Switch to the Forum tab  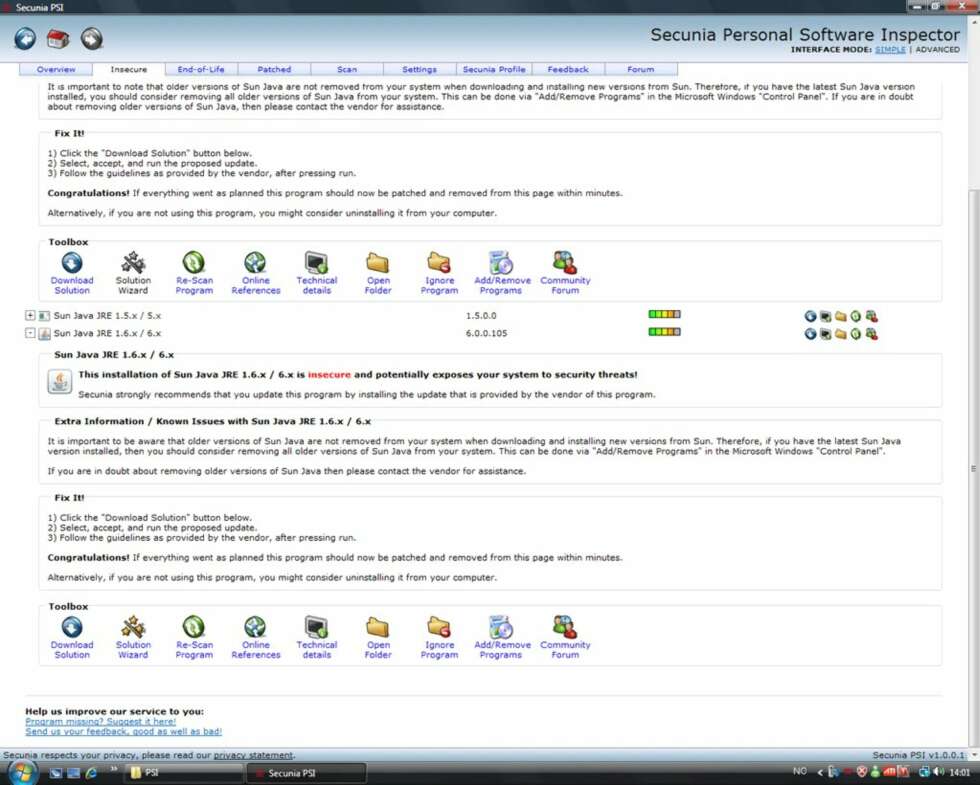click(x=641, y=69)
